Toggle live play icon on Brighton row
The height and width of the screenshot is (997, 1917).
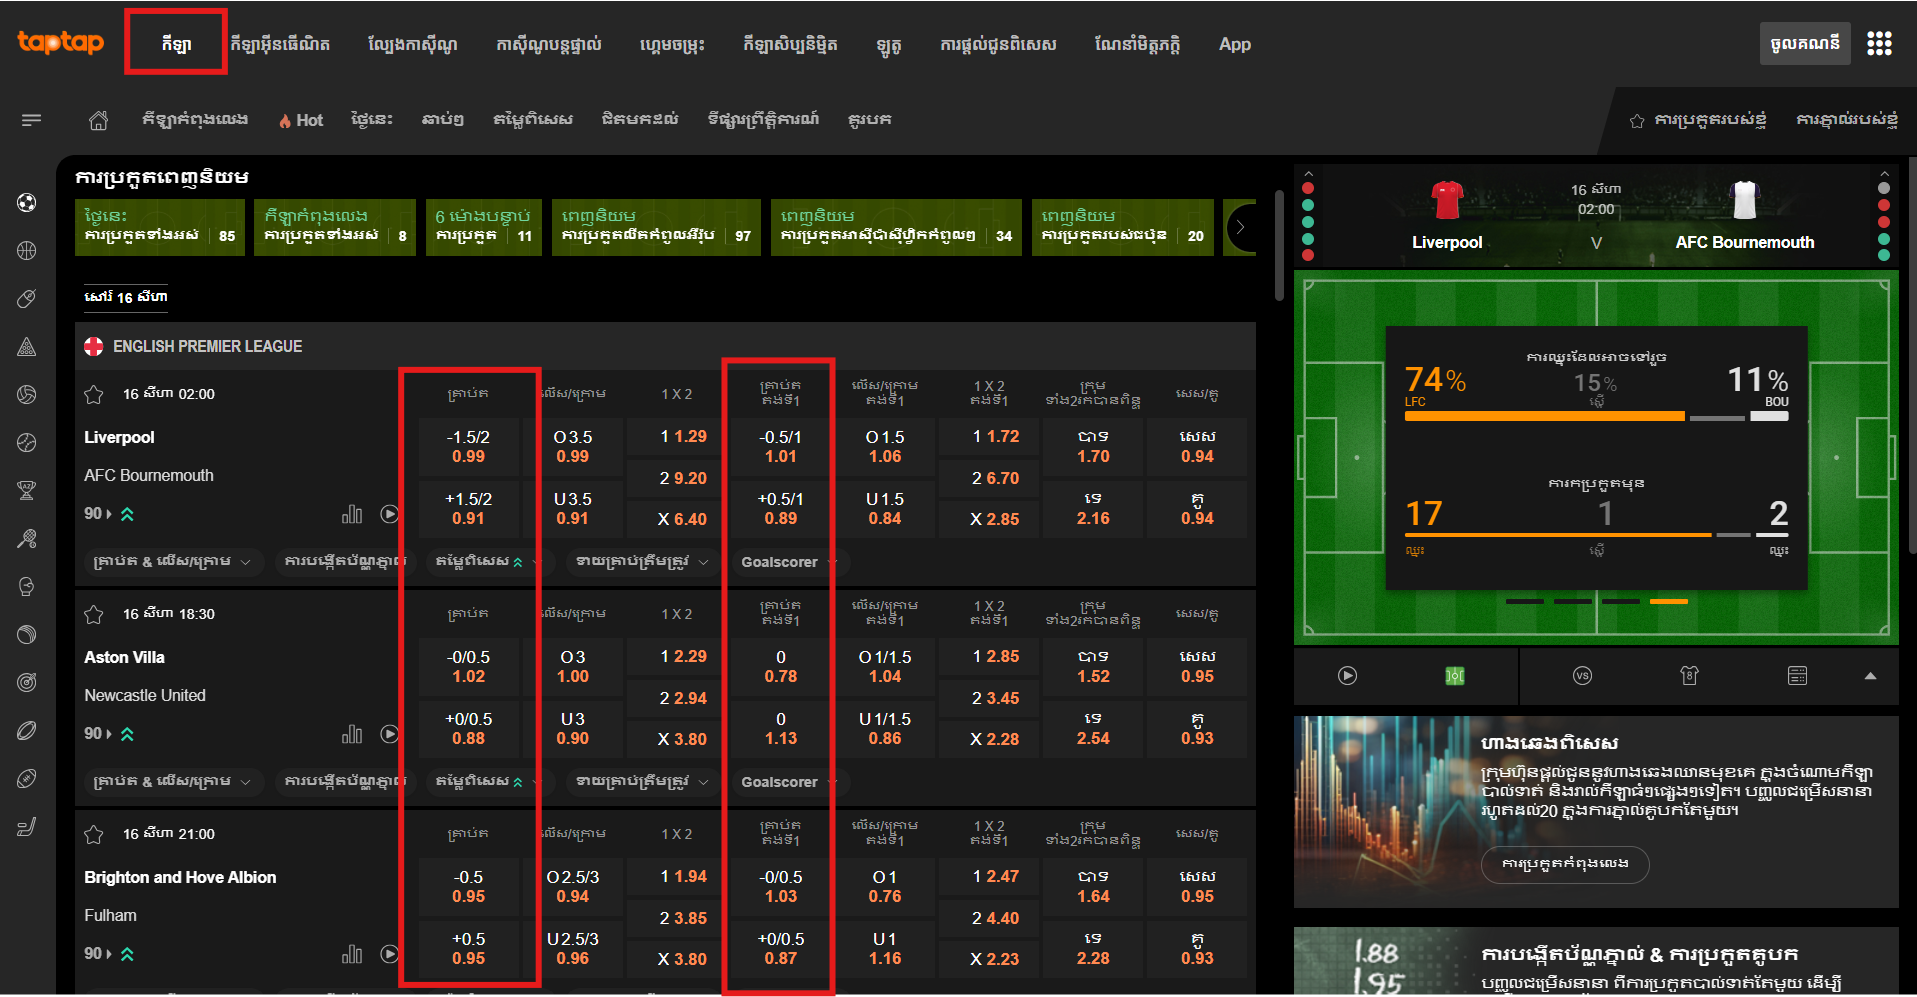(390, 954)
